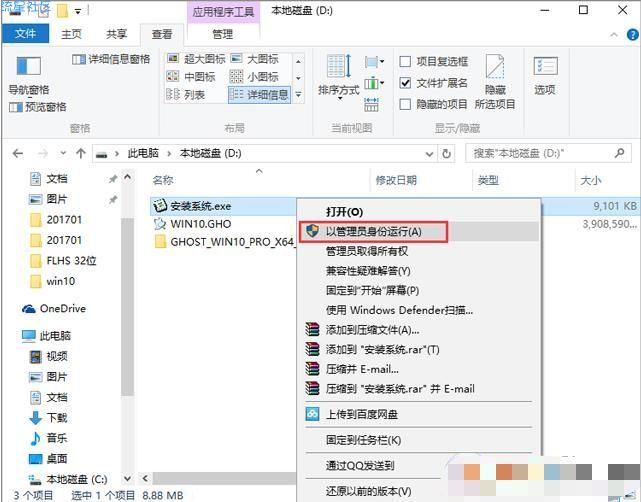Click Size all columns to fit icon
Viewport: 641px width, 502px height.
371,105
